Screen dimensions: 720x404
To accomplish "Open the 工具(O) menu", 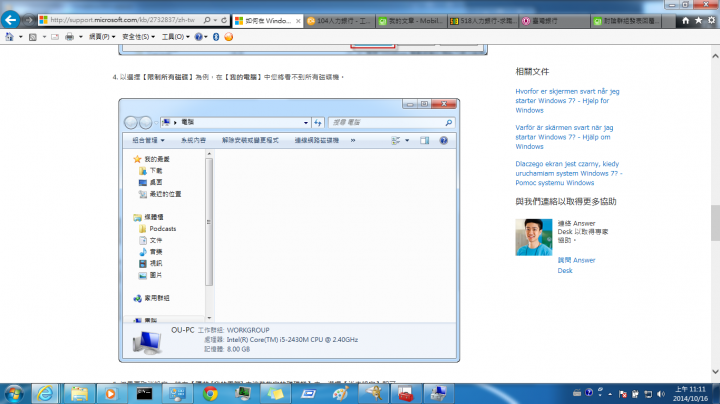I will click(x=175, y=37).
